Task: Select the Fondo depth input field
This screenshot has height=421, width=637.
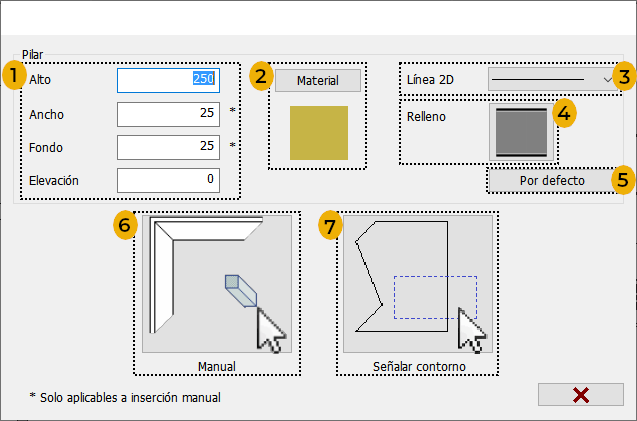Action: tap(169, 148)
